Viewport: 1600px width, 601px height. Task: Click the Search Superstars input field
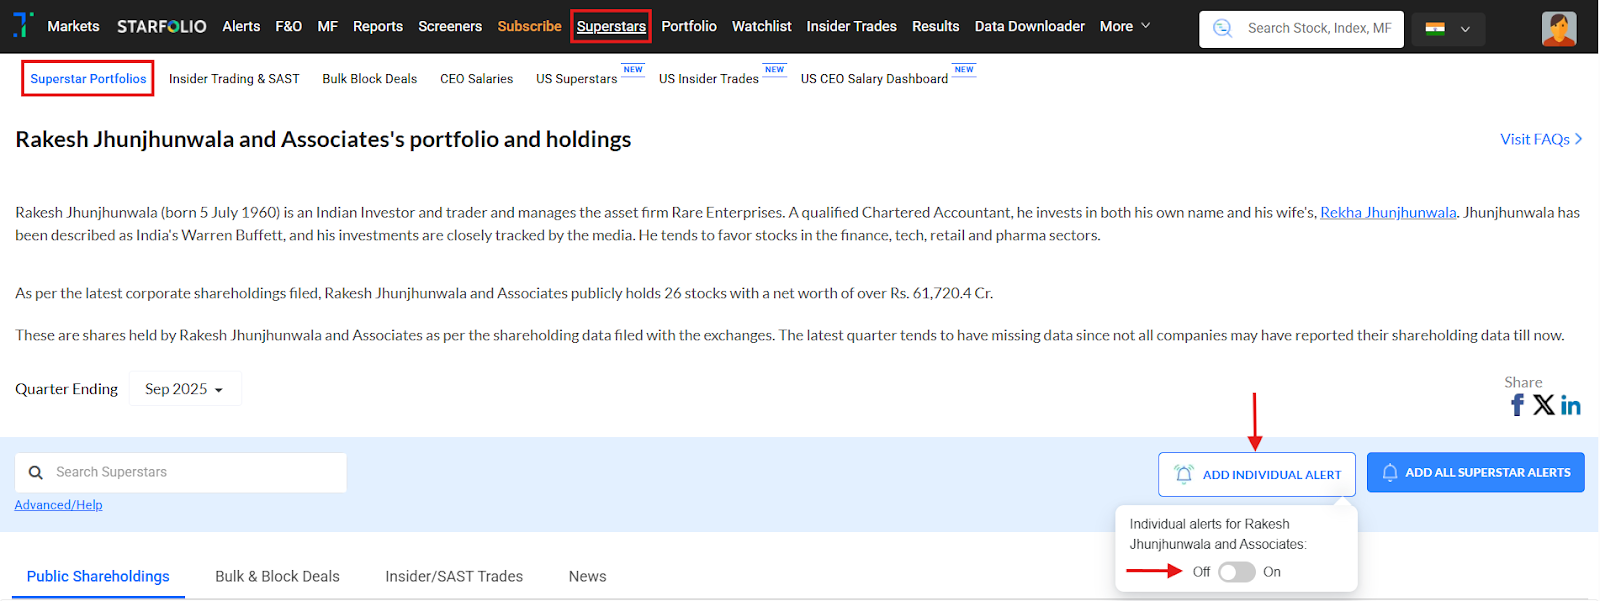pyautogui.click(x=195, y=473)
